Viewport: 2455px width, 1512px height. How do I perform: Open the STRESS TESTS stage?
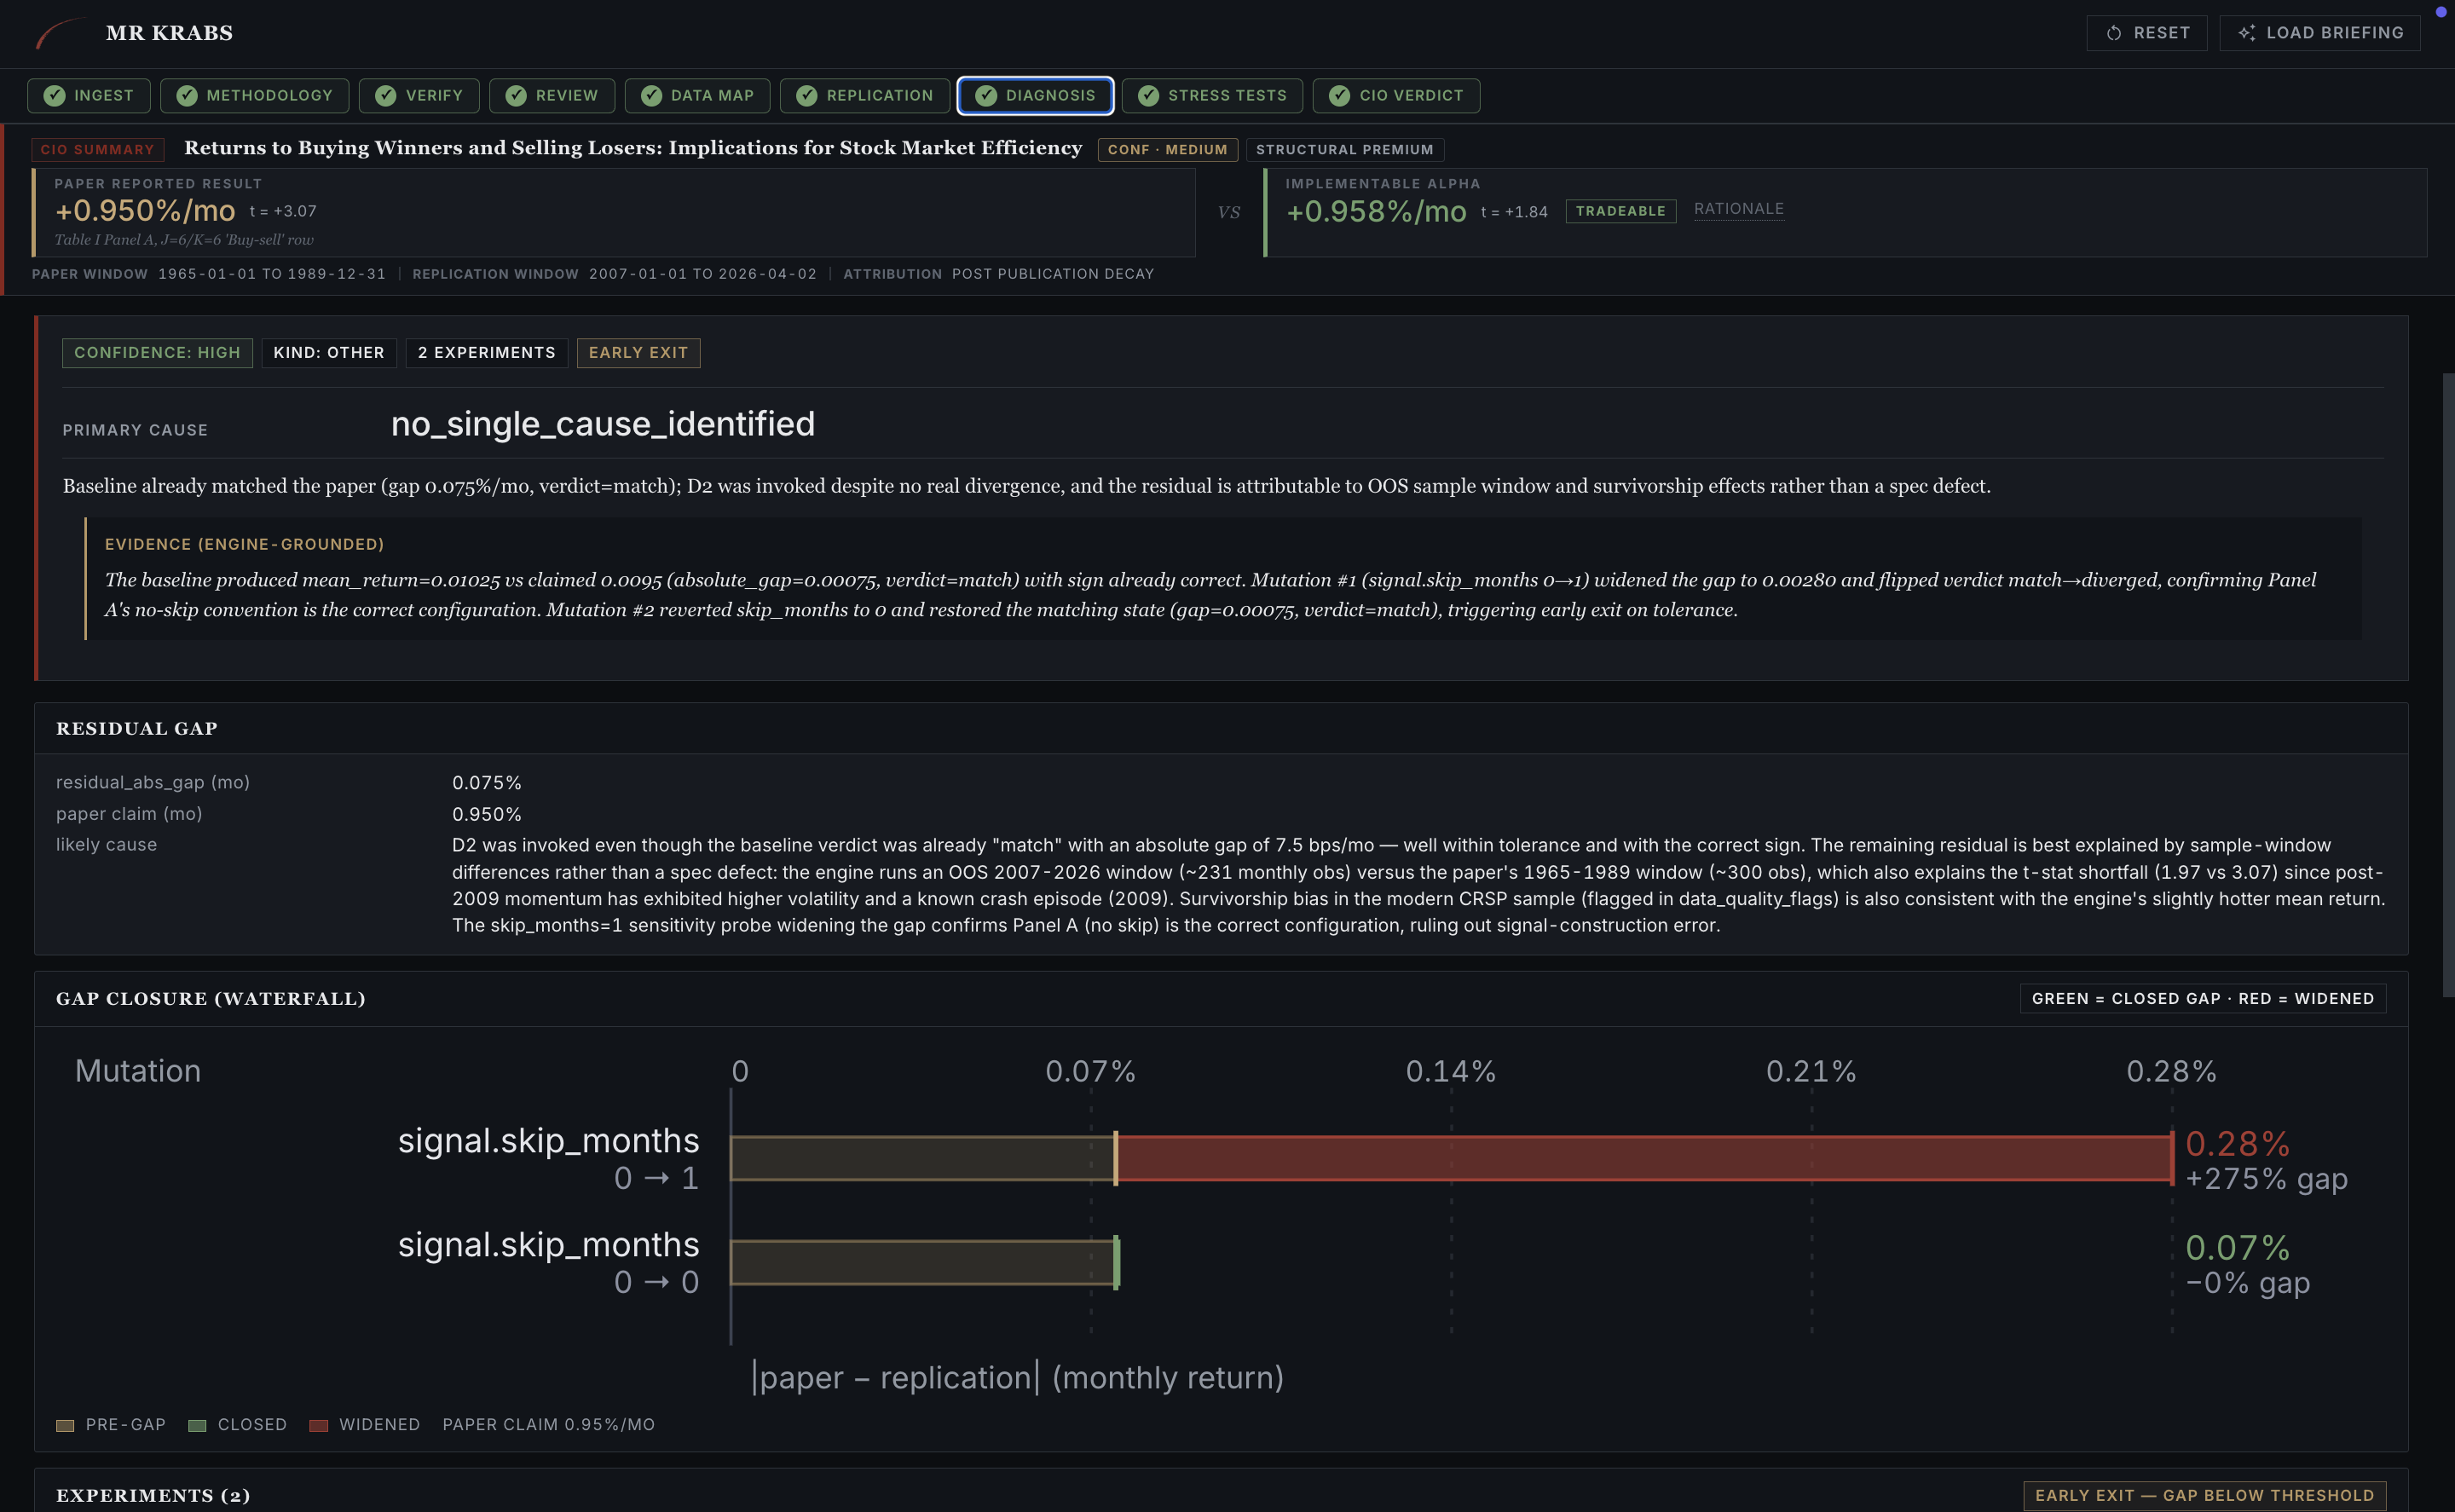pyautogui.click(x=1211, y=95)
